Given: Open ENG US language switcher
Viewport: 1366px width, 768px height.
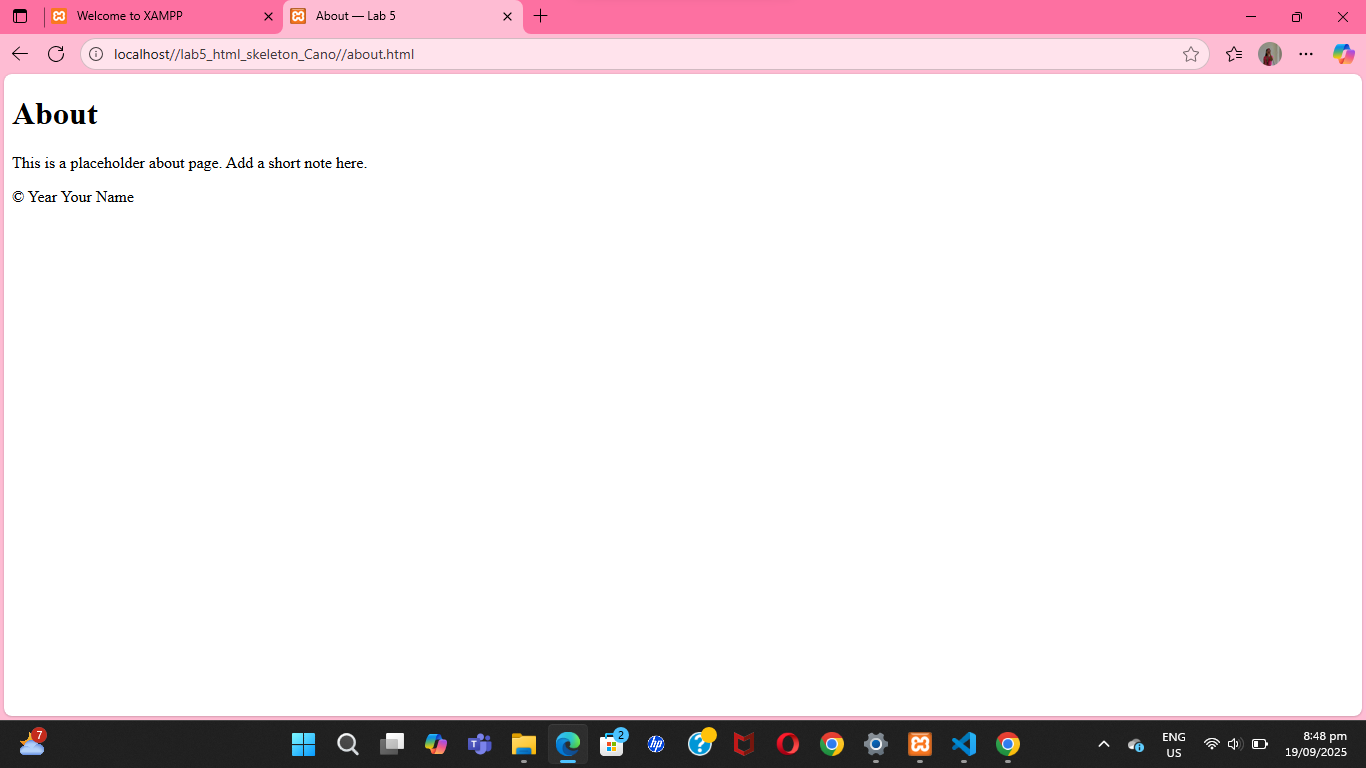Looking at the screenshot, I should (1174, 744).
